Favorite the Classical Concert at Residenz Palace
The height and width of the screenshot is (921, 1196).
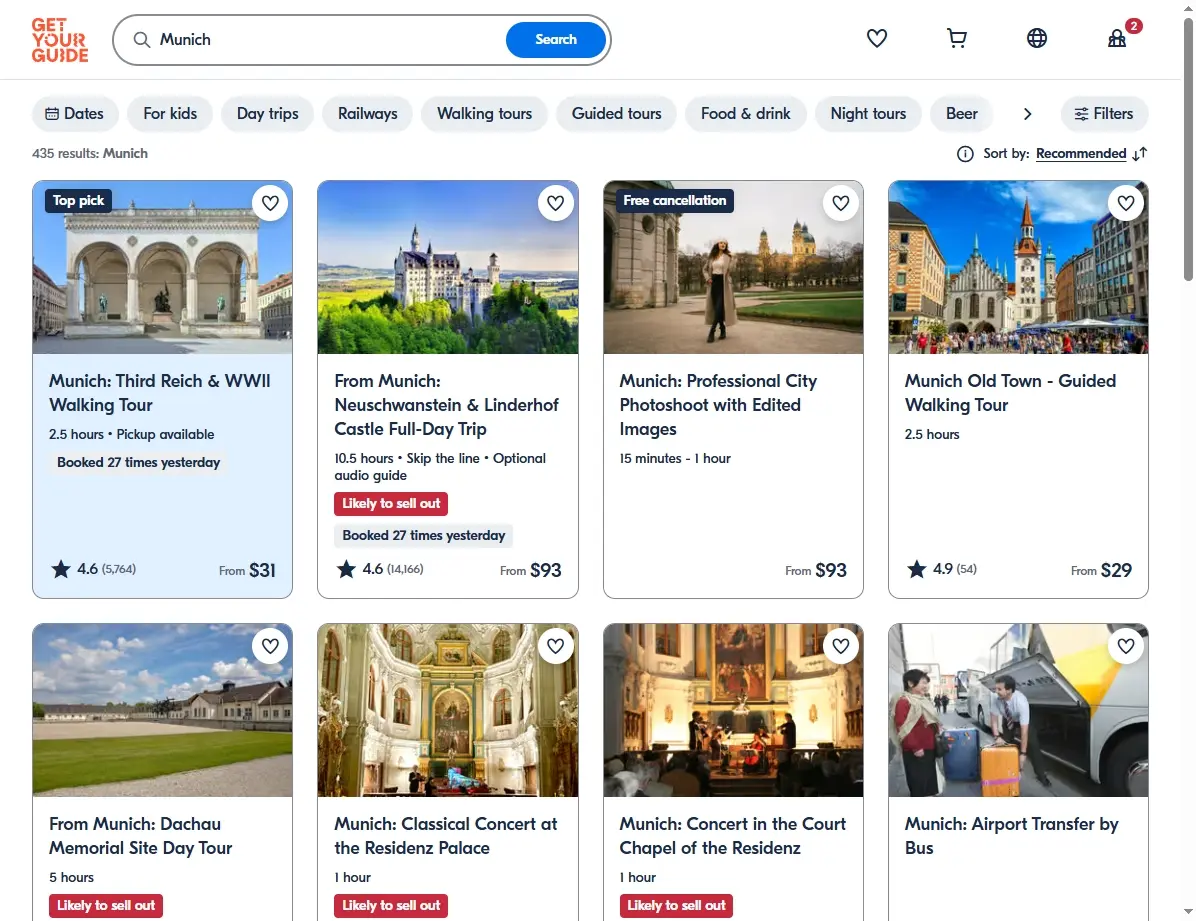coord(555,646)
